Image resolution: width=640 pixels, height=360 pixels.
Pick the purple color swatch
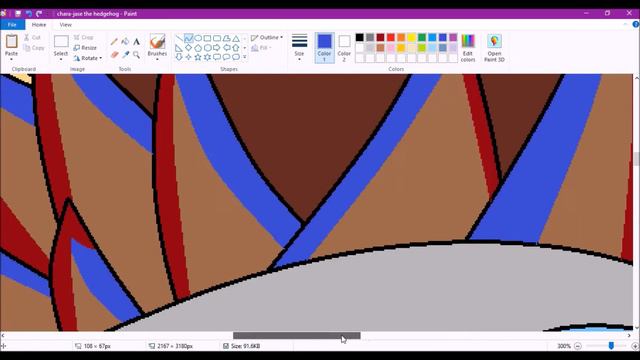click(453, 38)
